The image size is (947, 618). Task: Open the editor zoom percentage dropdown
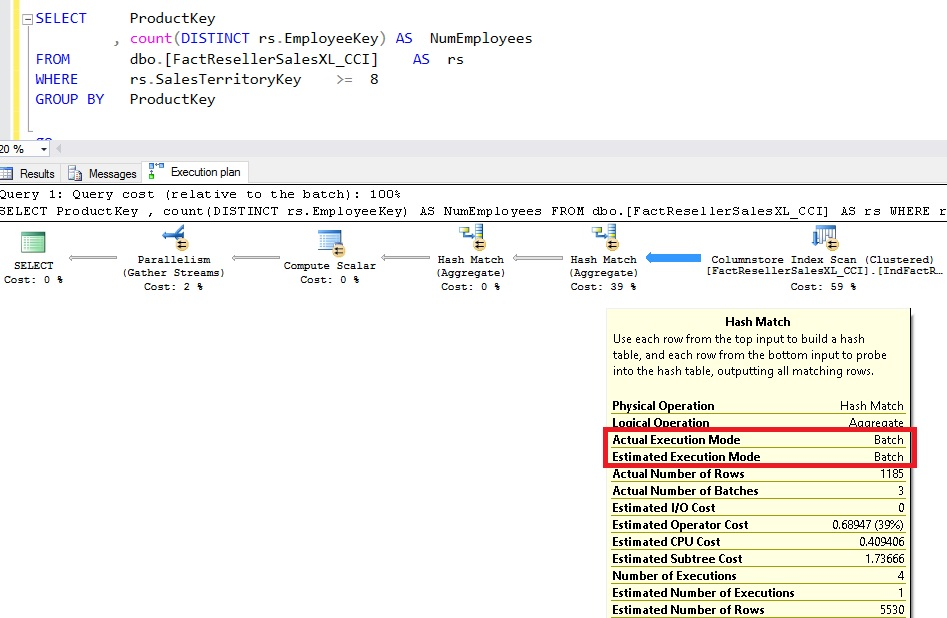click(x=44, y=149)
